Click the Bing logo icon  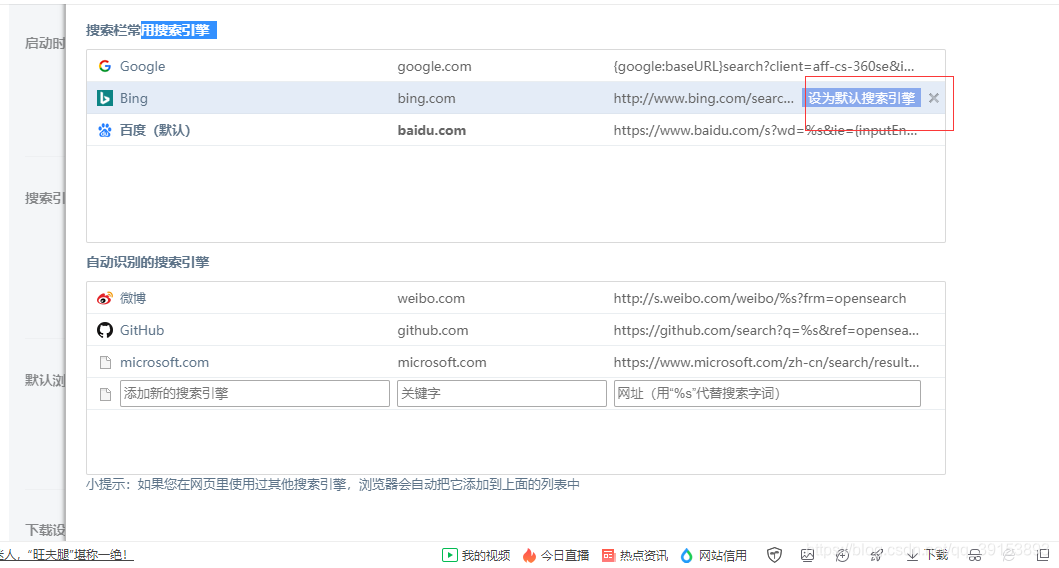click(x=105, y=99)
